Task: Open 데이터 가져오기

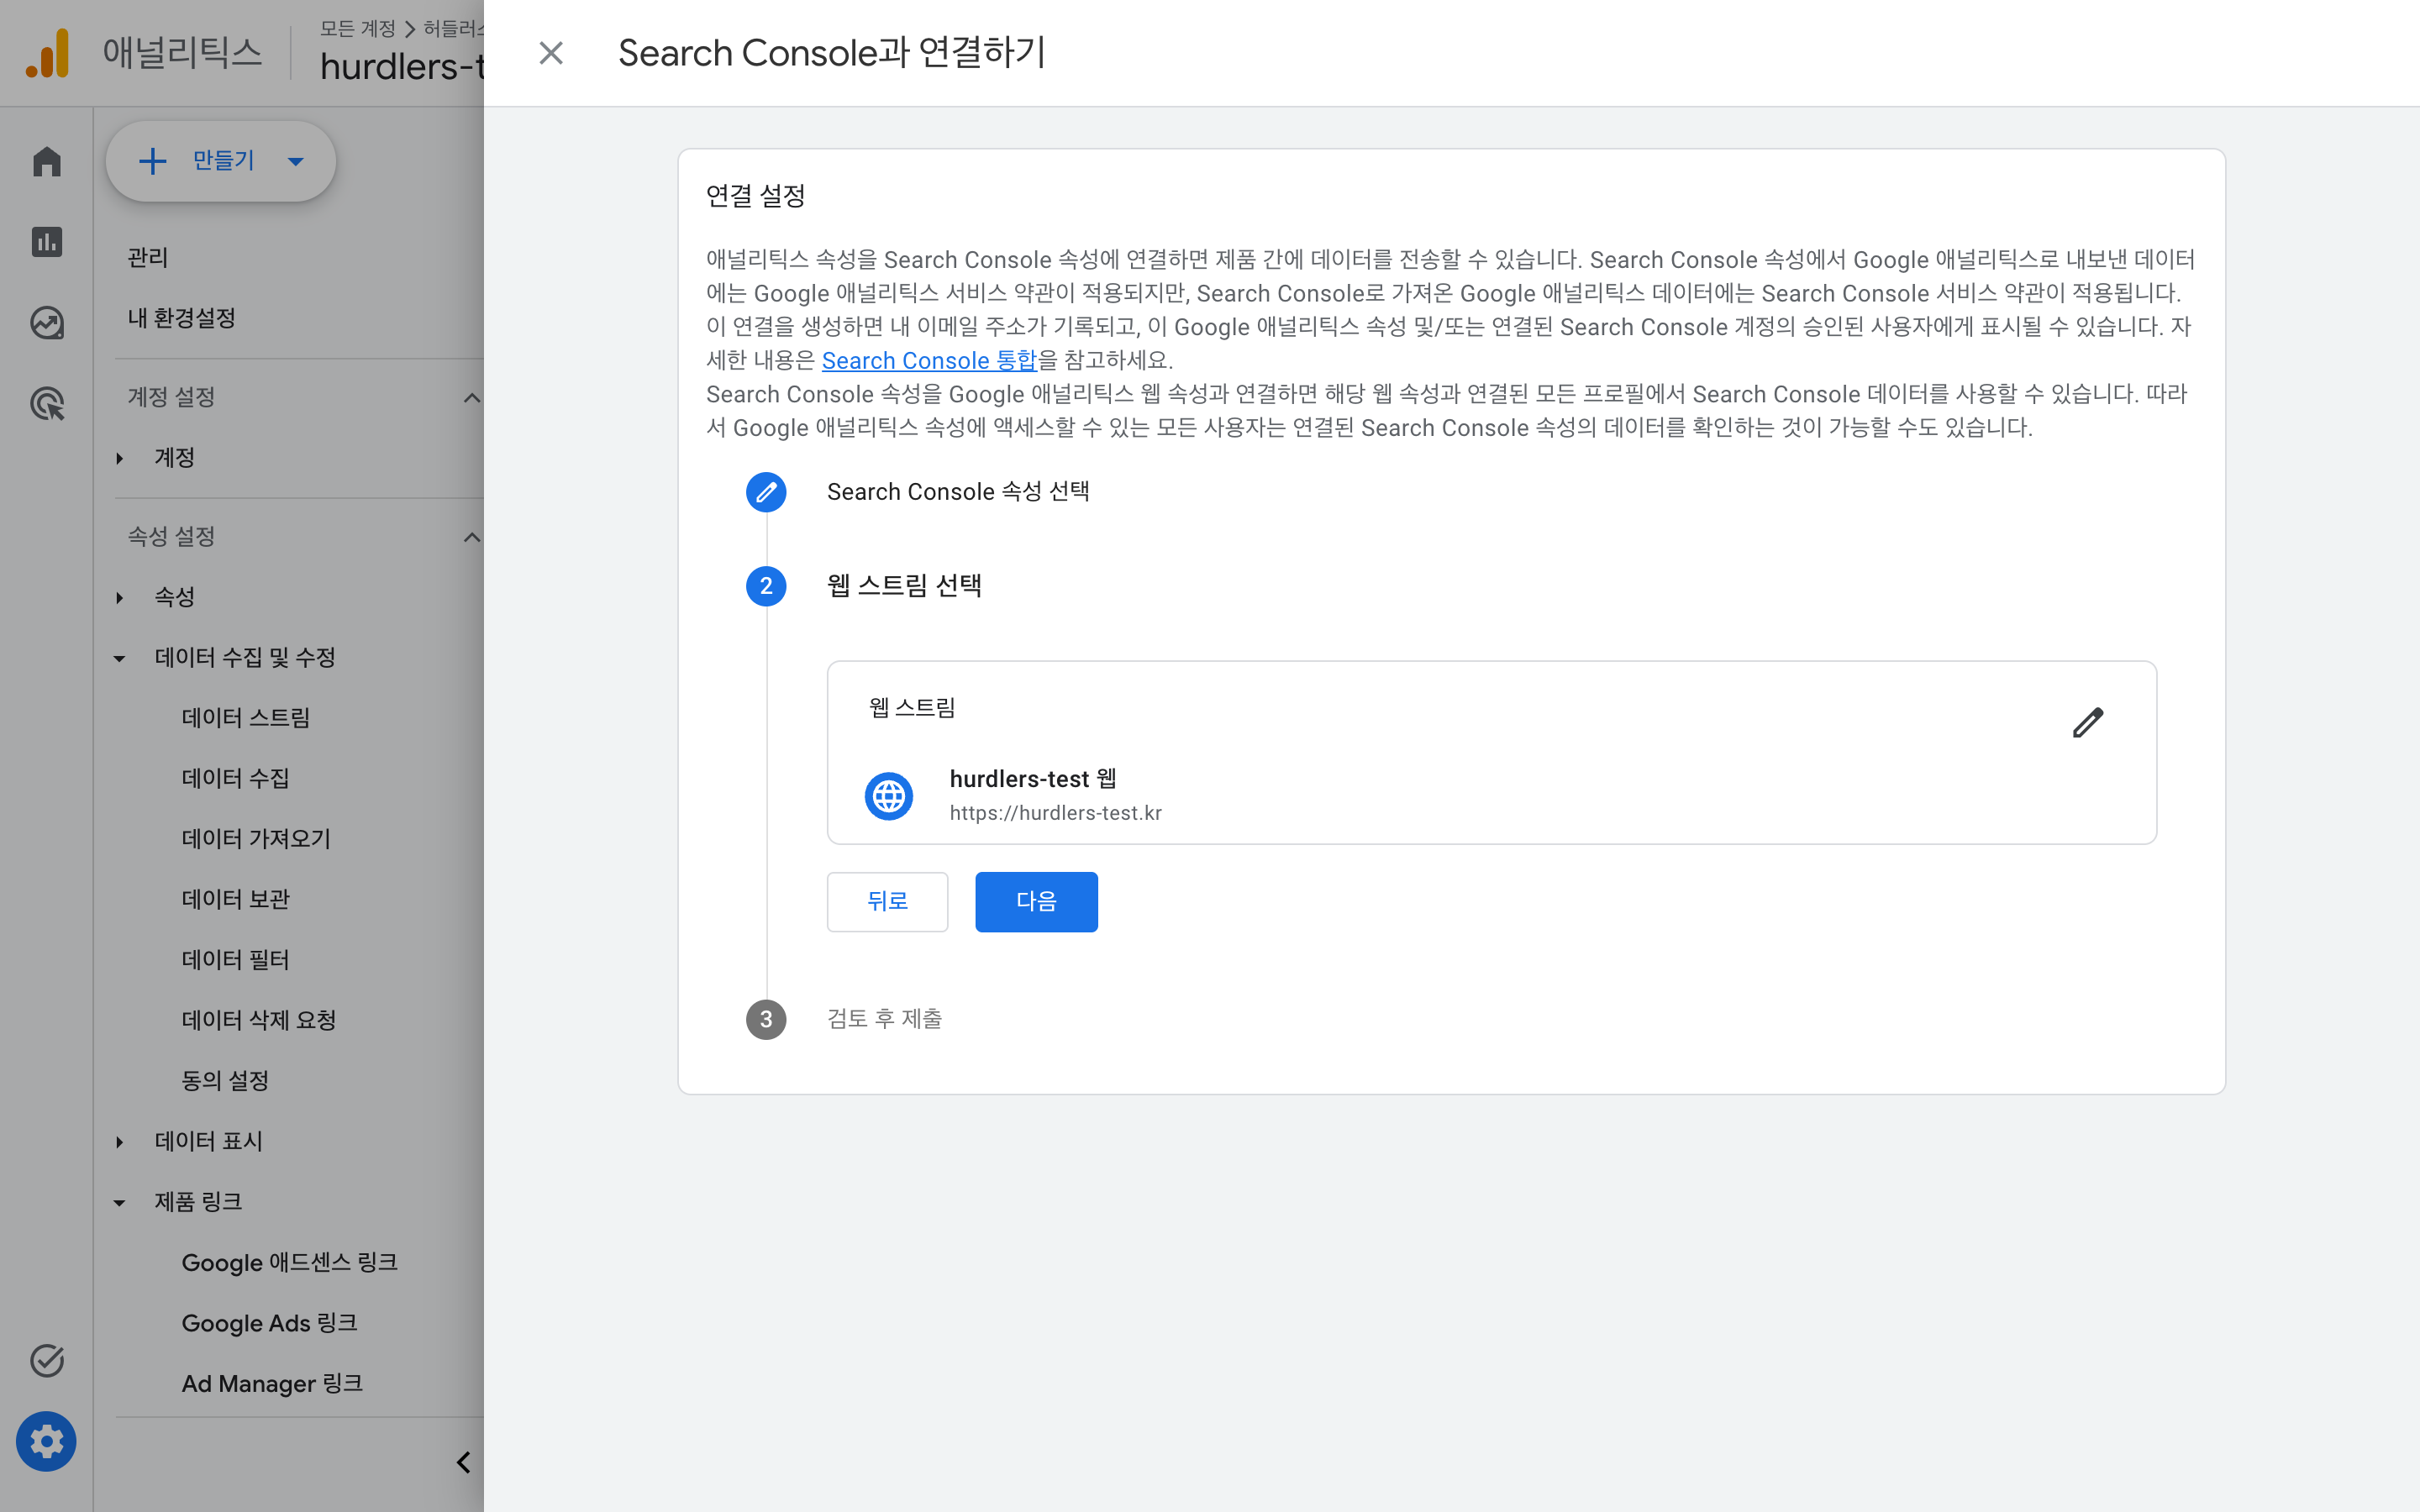Action: [x=256, y=838]
